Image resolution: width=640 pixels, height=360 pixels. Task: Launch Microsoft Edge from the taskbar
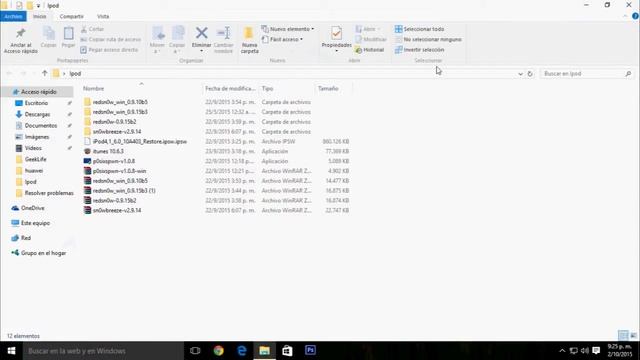coord(242,351)
